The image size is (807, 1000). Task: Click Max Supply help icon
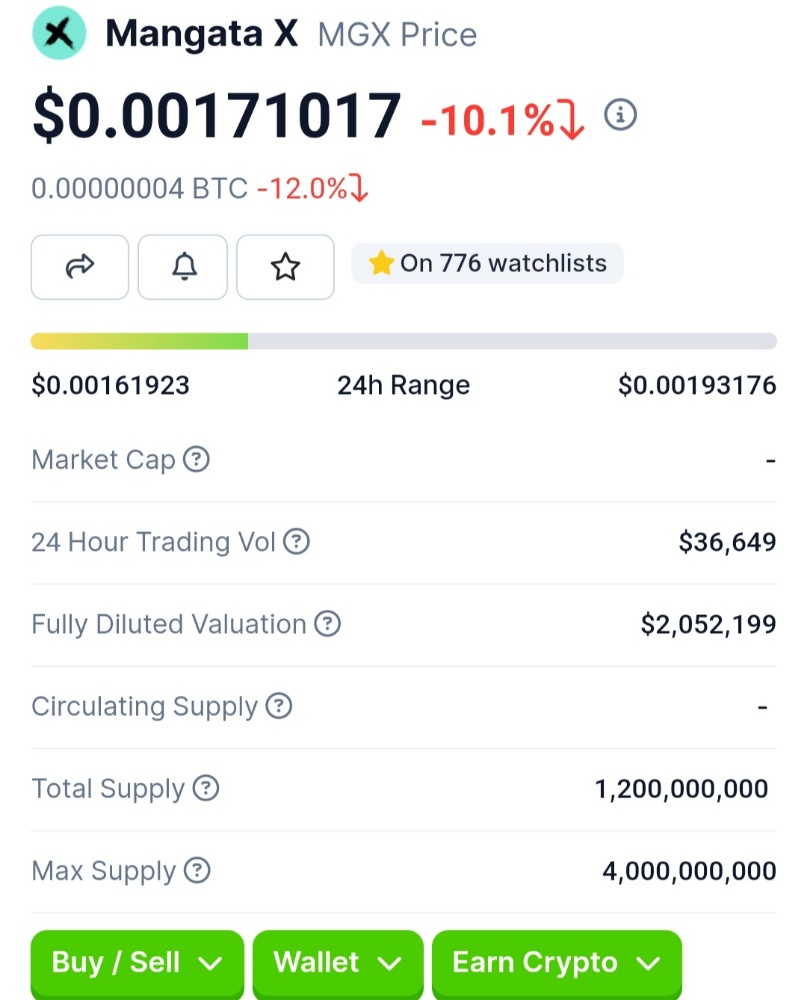197,870
